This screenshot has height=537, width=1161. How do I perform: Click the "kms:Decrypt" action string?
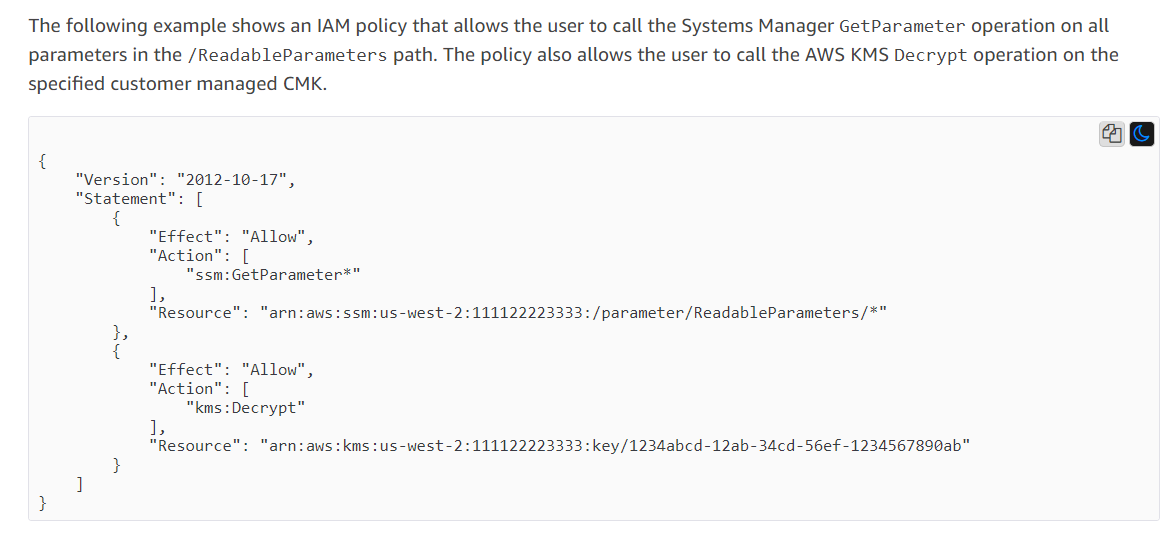click(245, 408)
